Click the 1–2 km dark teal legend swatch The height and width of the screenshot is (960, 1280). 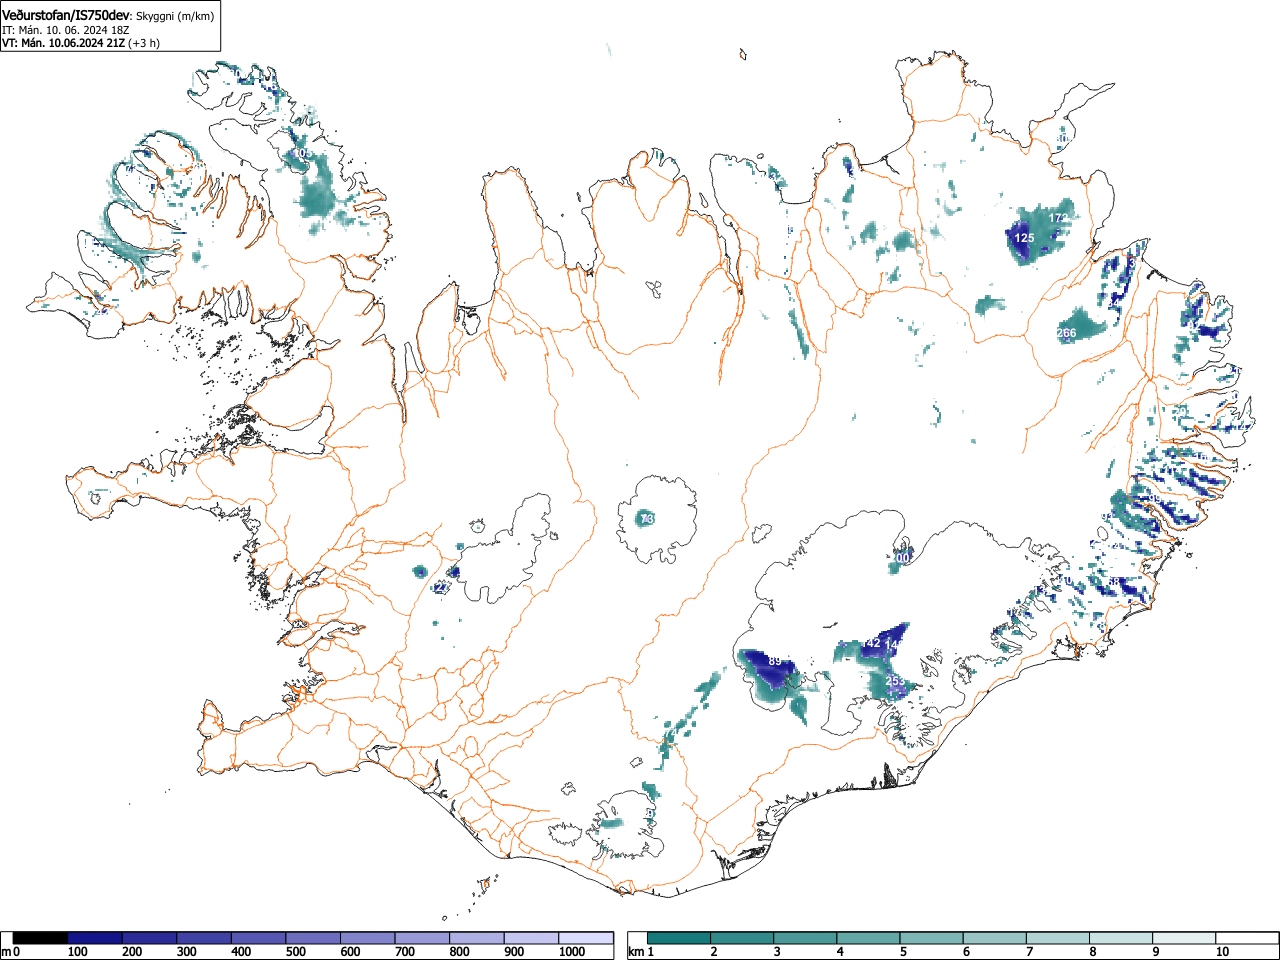click(679, 938)
